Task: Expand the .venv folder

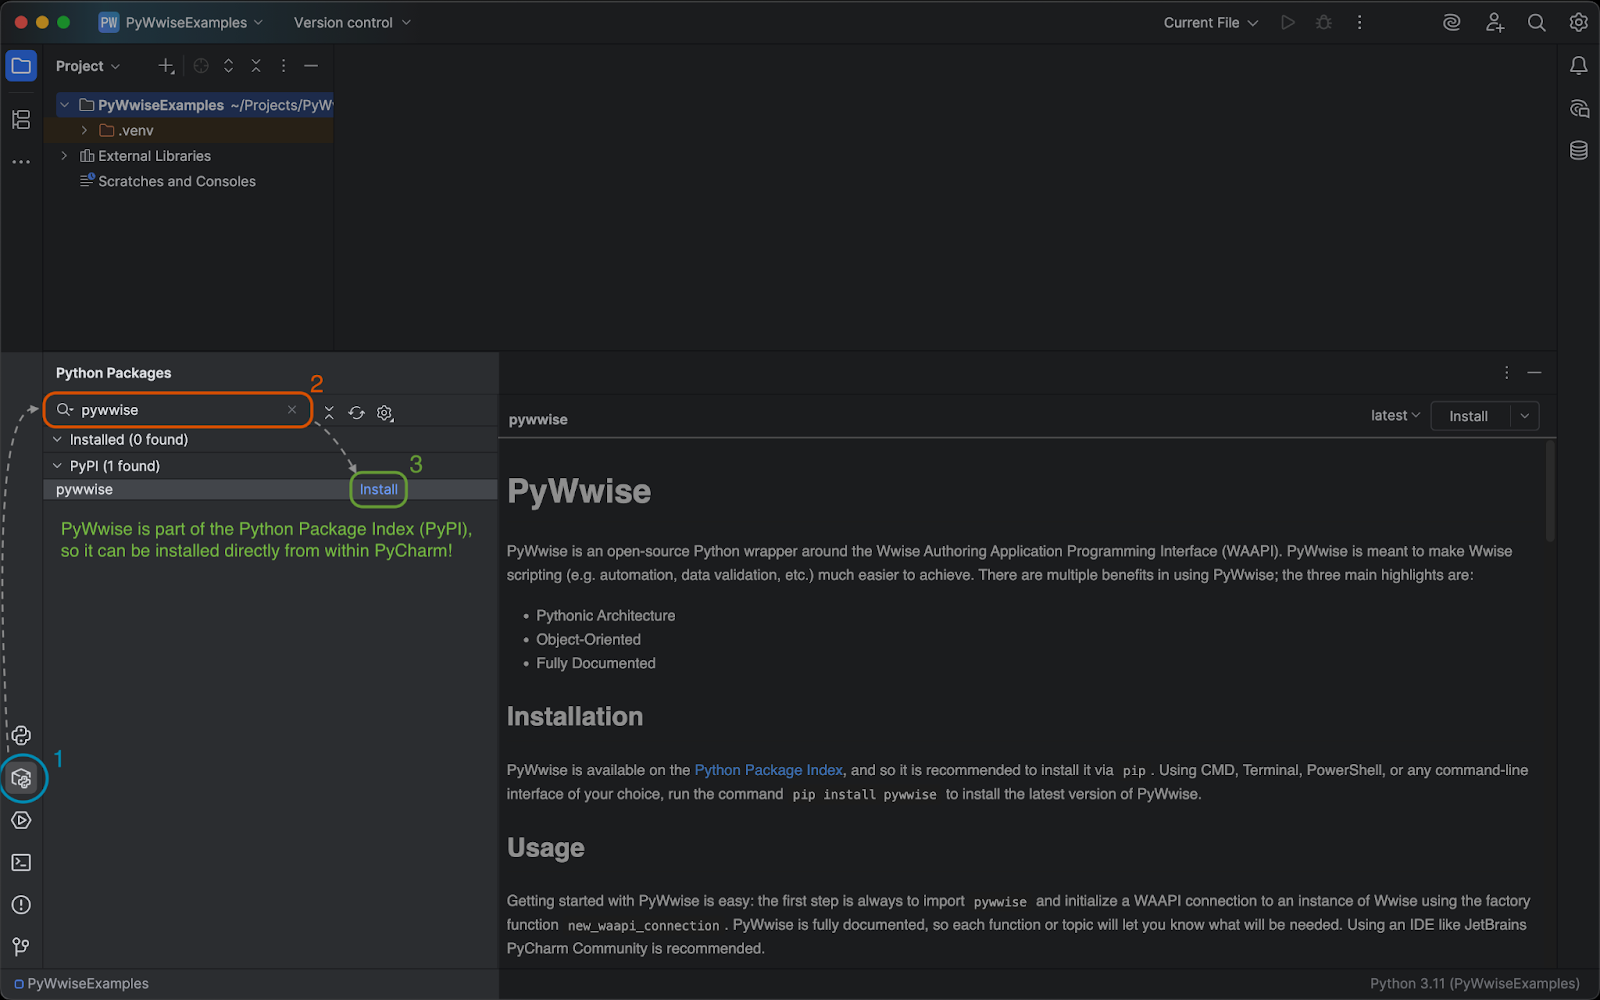Action: (x=84, y=130)
